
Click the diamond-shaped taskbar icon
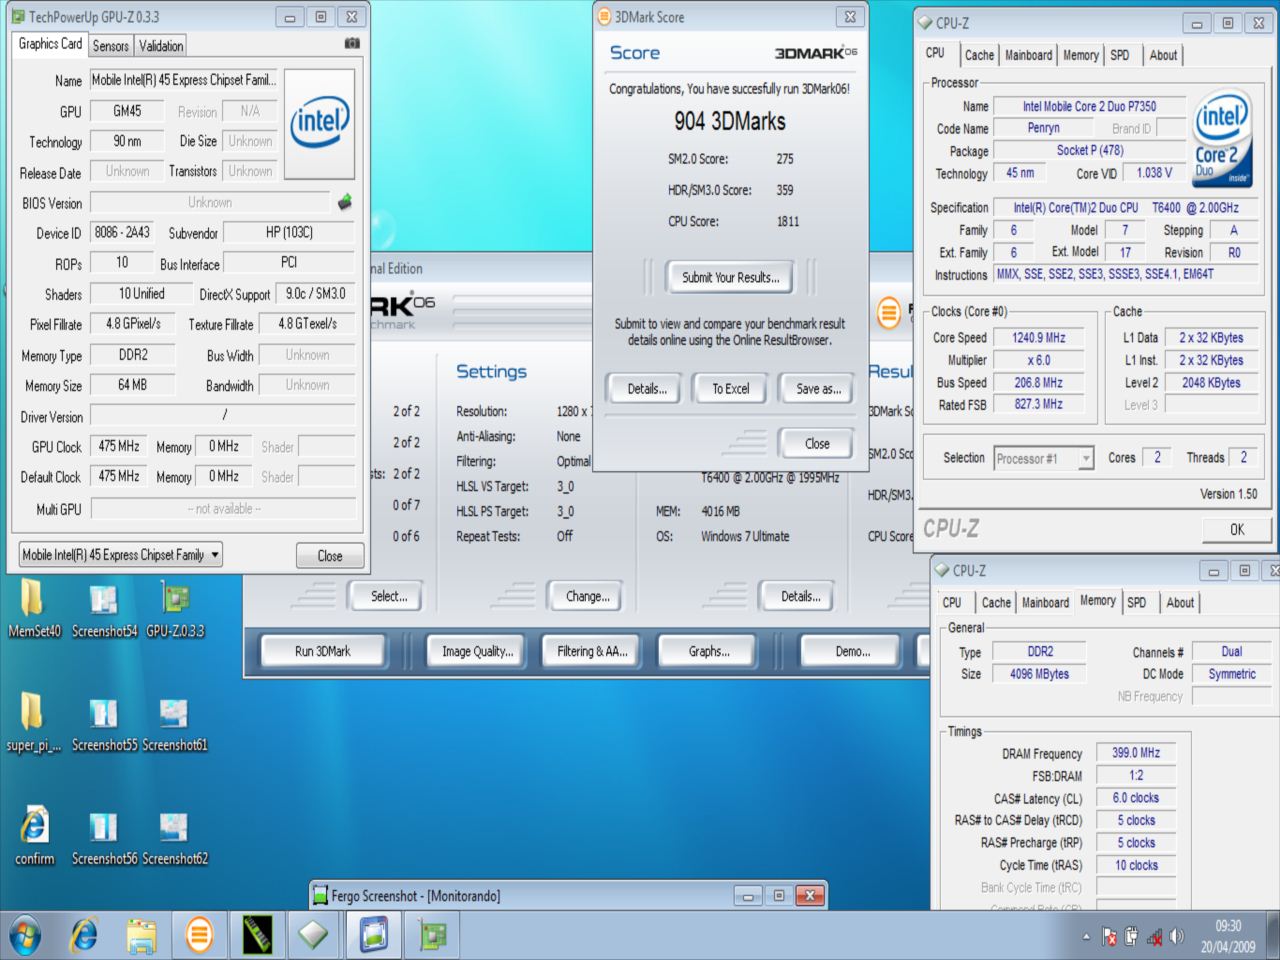(x=314, y=935)
